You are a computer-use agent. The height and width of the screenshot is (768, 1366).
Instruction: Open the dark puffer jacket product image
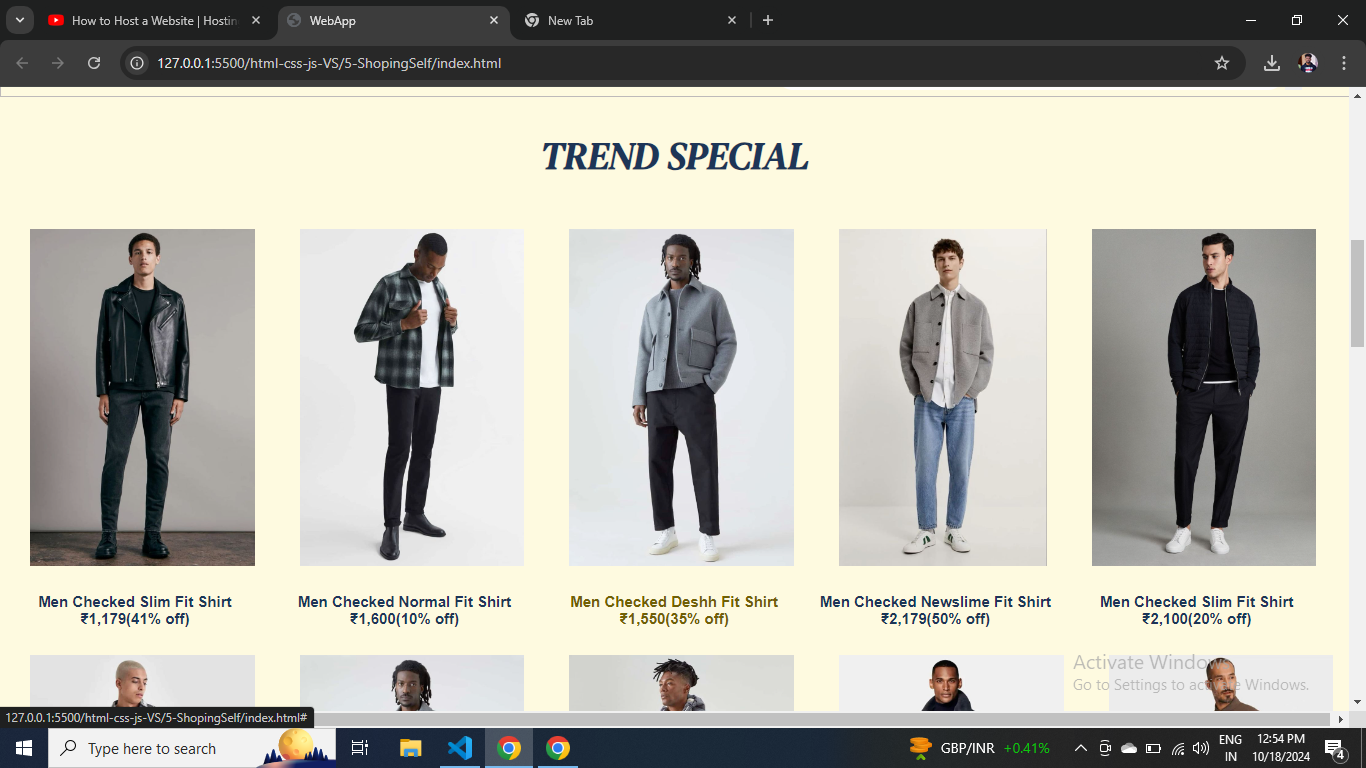[x=1204, y=397]
